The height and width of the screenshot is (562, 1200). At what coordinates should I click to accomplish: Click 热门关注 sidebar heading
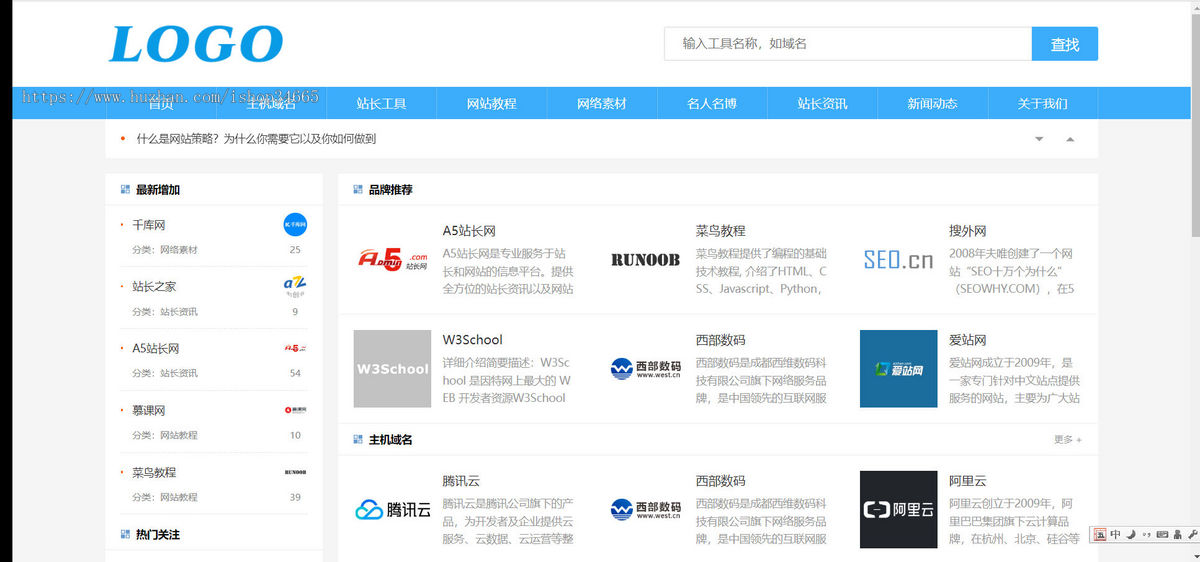(x=158, y=534)
